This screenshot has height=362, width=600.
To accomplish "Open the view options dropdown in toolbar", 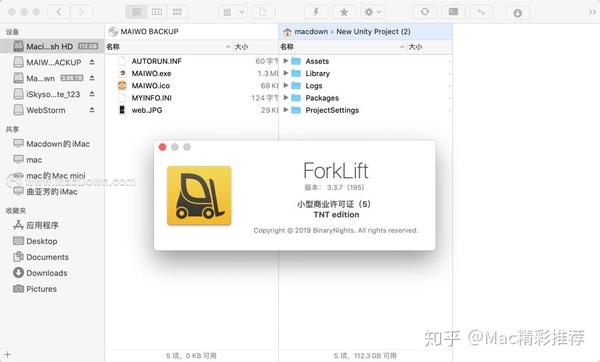I will pos(233,12).
